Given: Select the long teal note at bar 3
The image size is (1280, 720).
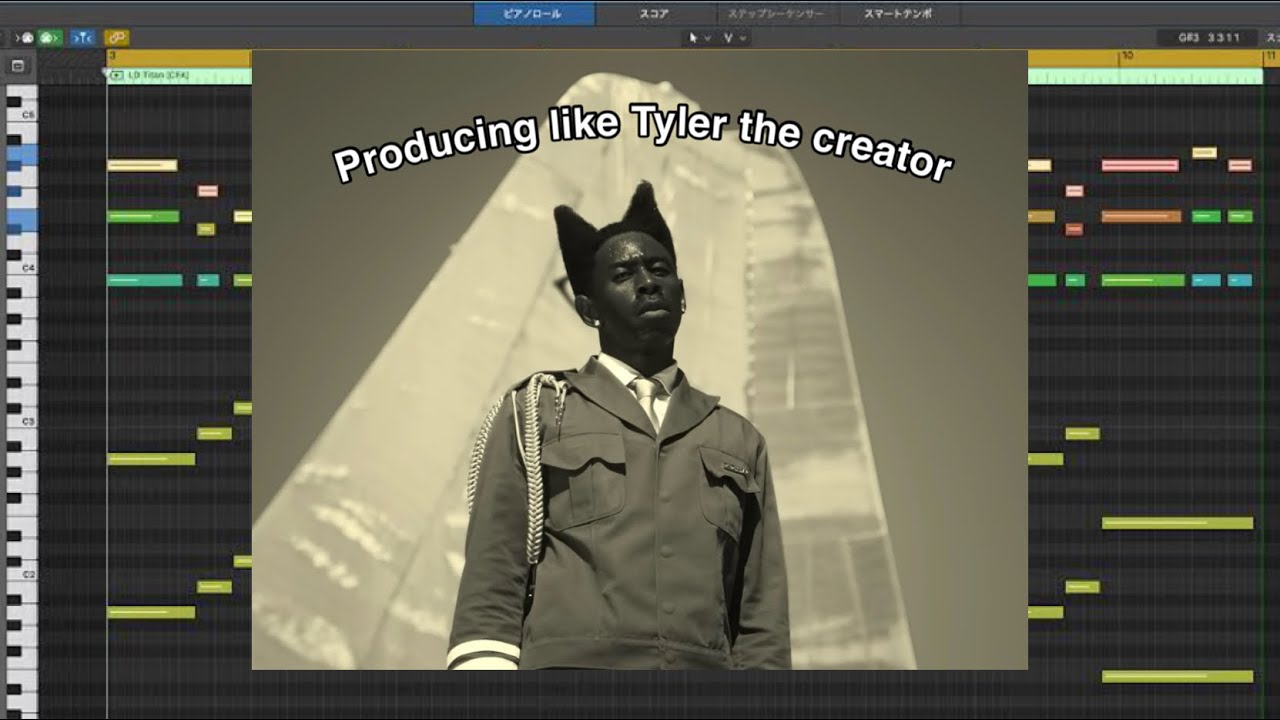Looking at the screenshot, I should click(145, 280).
